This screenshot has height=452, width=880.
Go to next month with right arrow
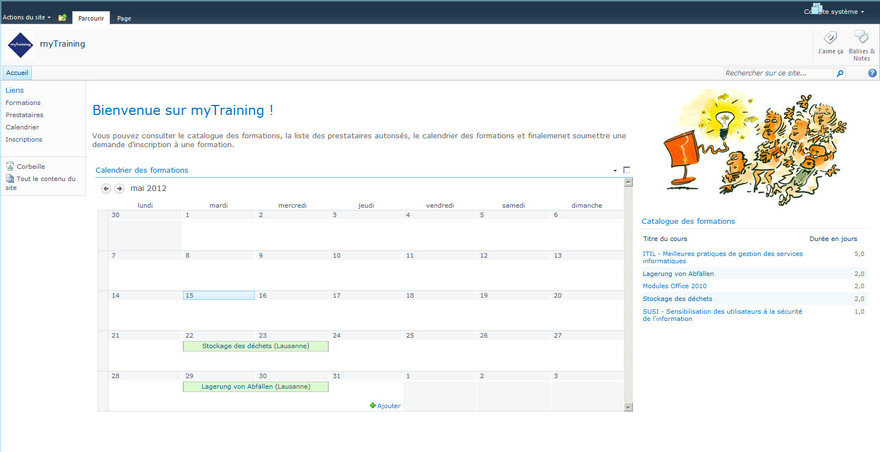pos(120,188)
